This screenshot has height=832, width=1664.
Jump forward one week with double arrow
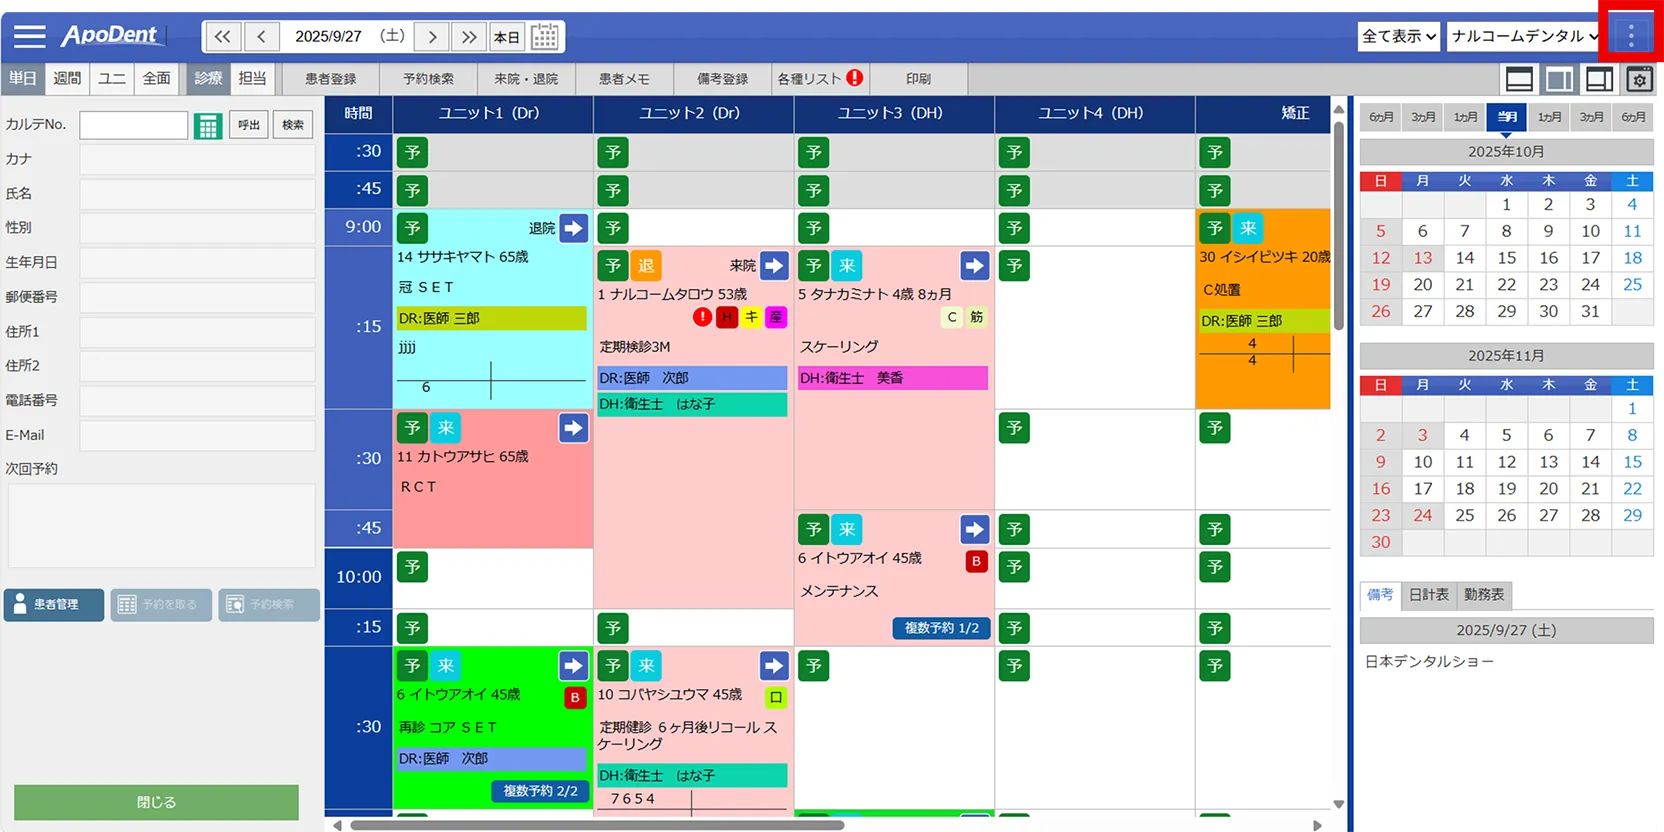click(469, 37)
